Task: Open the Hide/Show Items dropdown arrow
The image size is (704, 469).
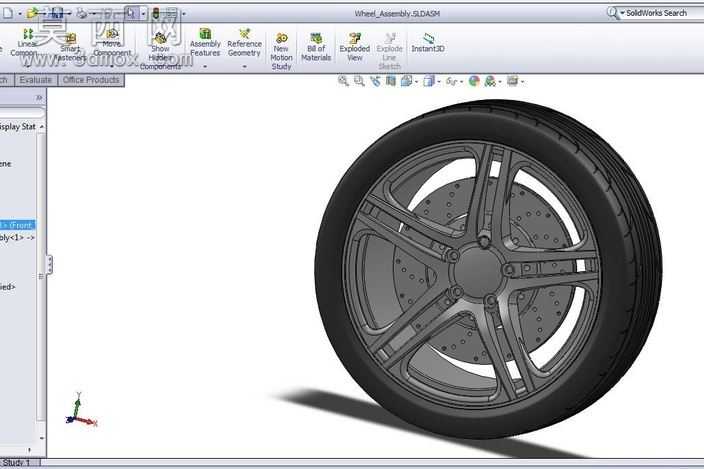Action: click(462, 82)
